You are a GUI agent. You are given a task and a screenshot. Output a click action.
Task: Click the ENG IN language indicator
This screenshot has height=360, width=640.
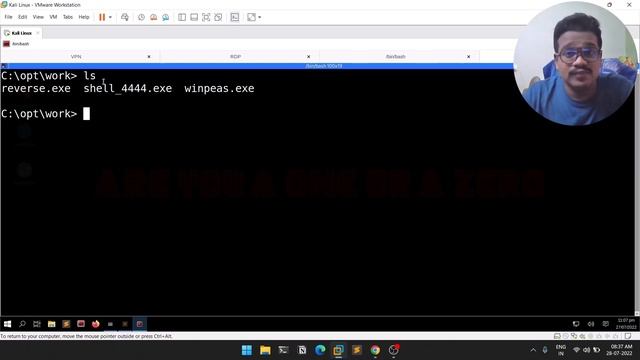(561, 350)
